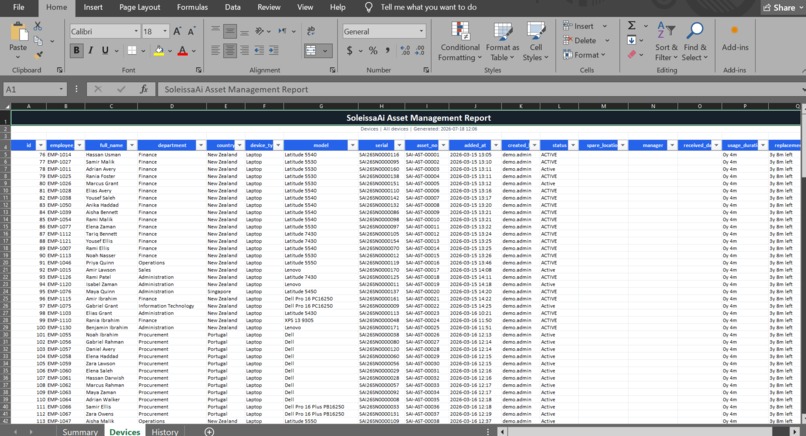806x436 pixels.
Task: Open Sort & Filter menu
Action: pos(666,42)
